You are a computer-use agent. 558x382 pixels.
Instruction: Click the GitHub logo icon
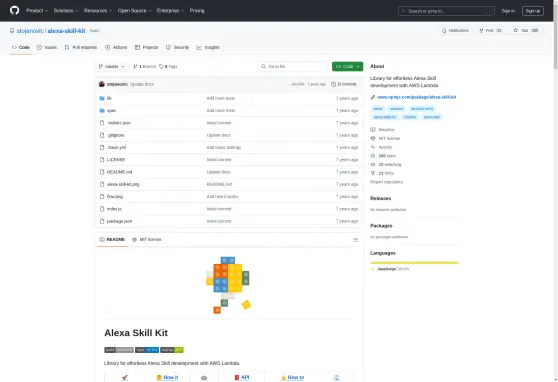point(15,10)
